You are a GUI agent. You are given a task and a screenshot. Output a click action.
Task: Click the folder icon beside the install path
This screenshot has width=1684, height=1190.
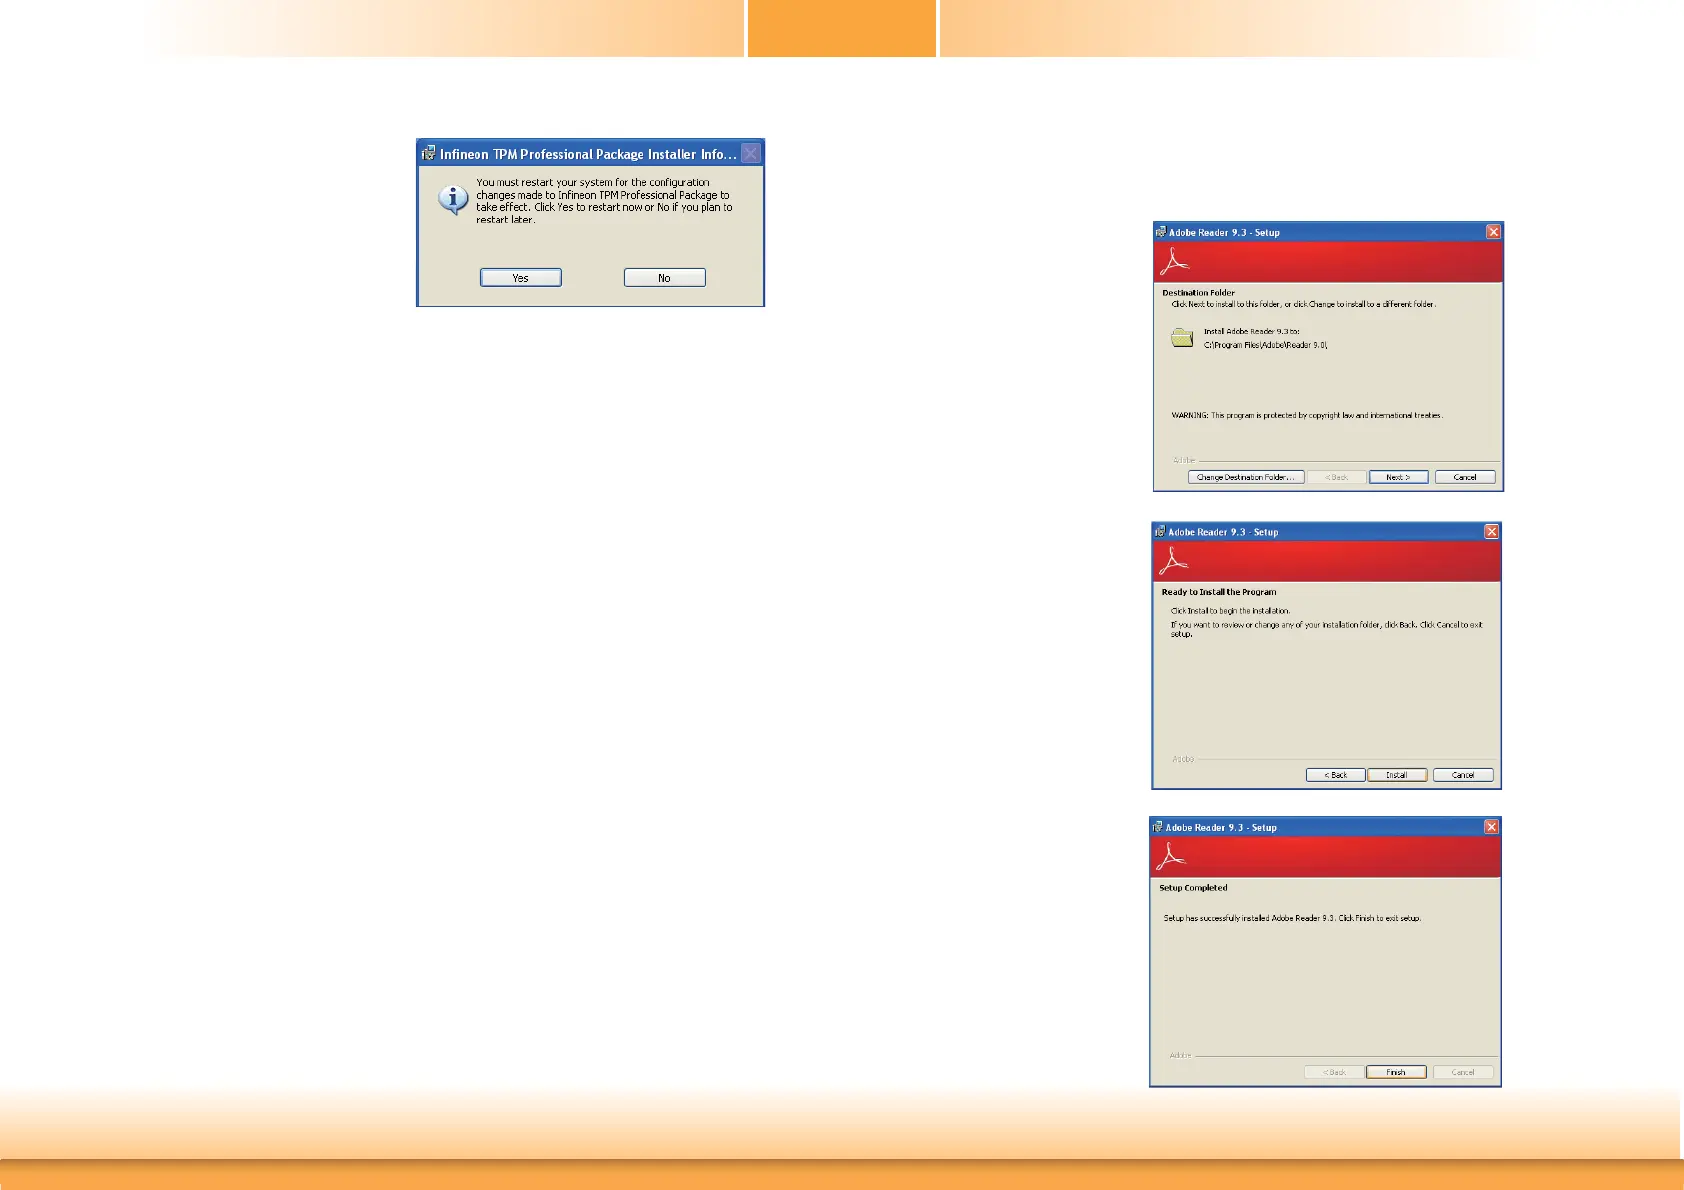pyautogui.click(x=1182, y=338)
